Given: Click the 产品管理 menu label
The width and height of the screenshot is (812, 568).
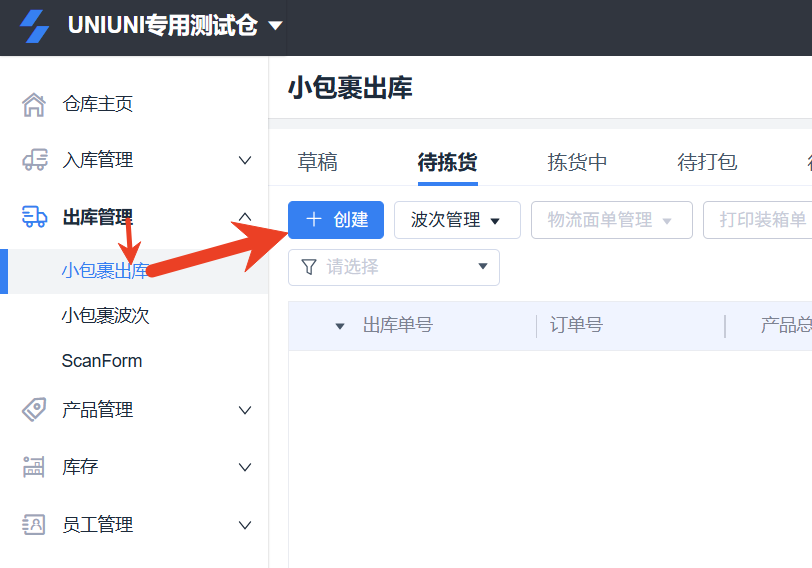Looking at the screenshot, I should [98, 410].
